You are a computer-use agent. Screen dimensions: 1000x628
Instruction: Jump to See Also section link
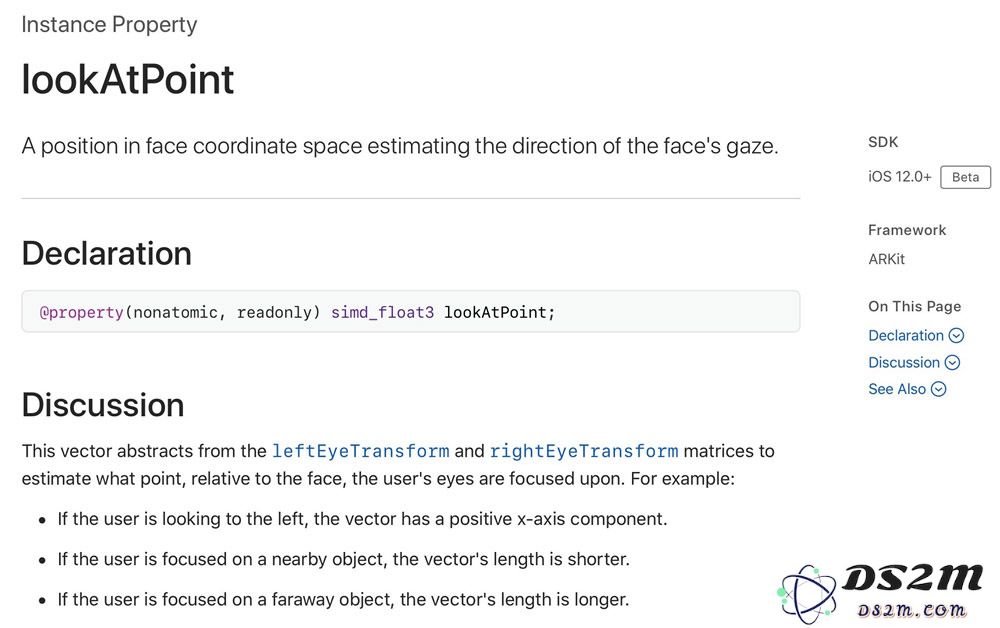(897, 389)
